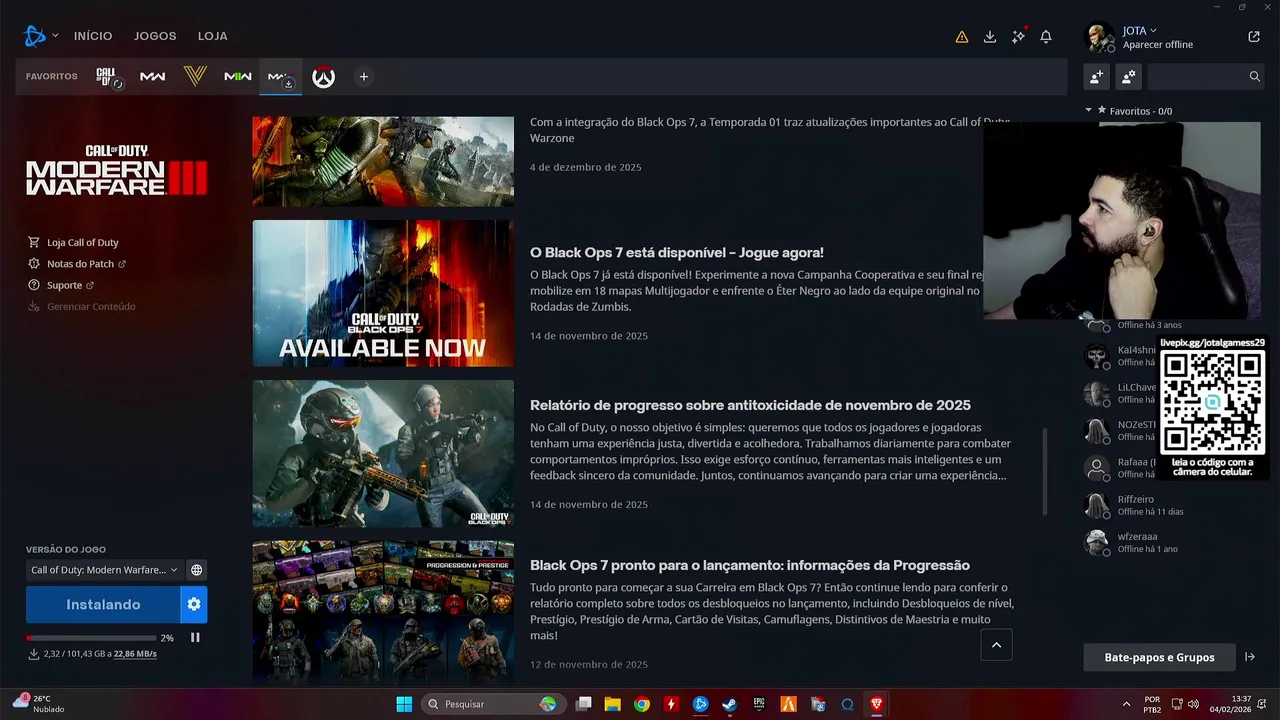
Task: Open Epic Games from the taskbar
Action: click(x=759, y=704)
